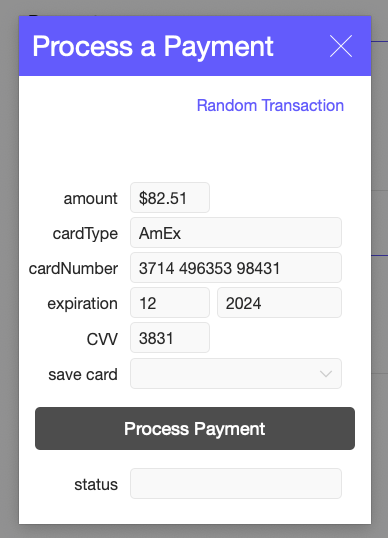The width and height of the screenshot is (388, 538).
Task: Click the CVV label text
Action: (102, 339)
